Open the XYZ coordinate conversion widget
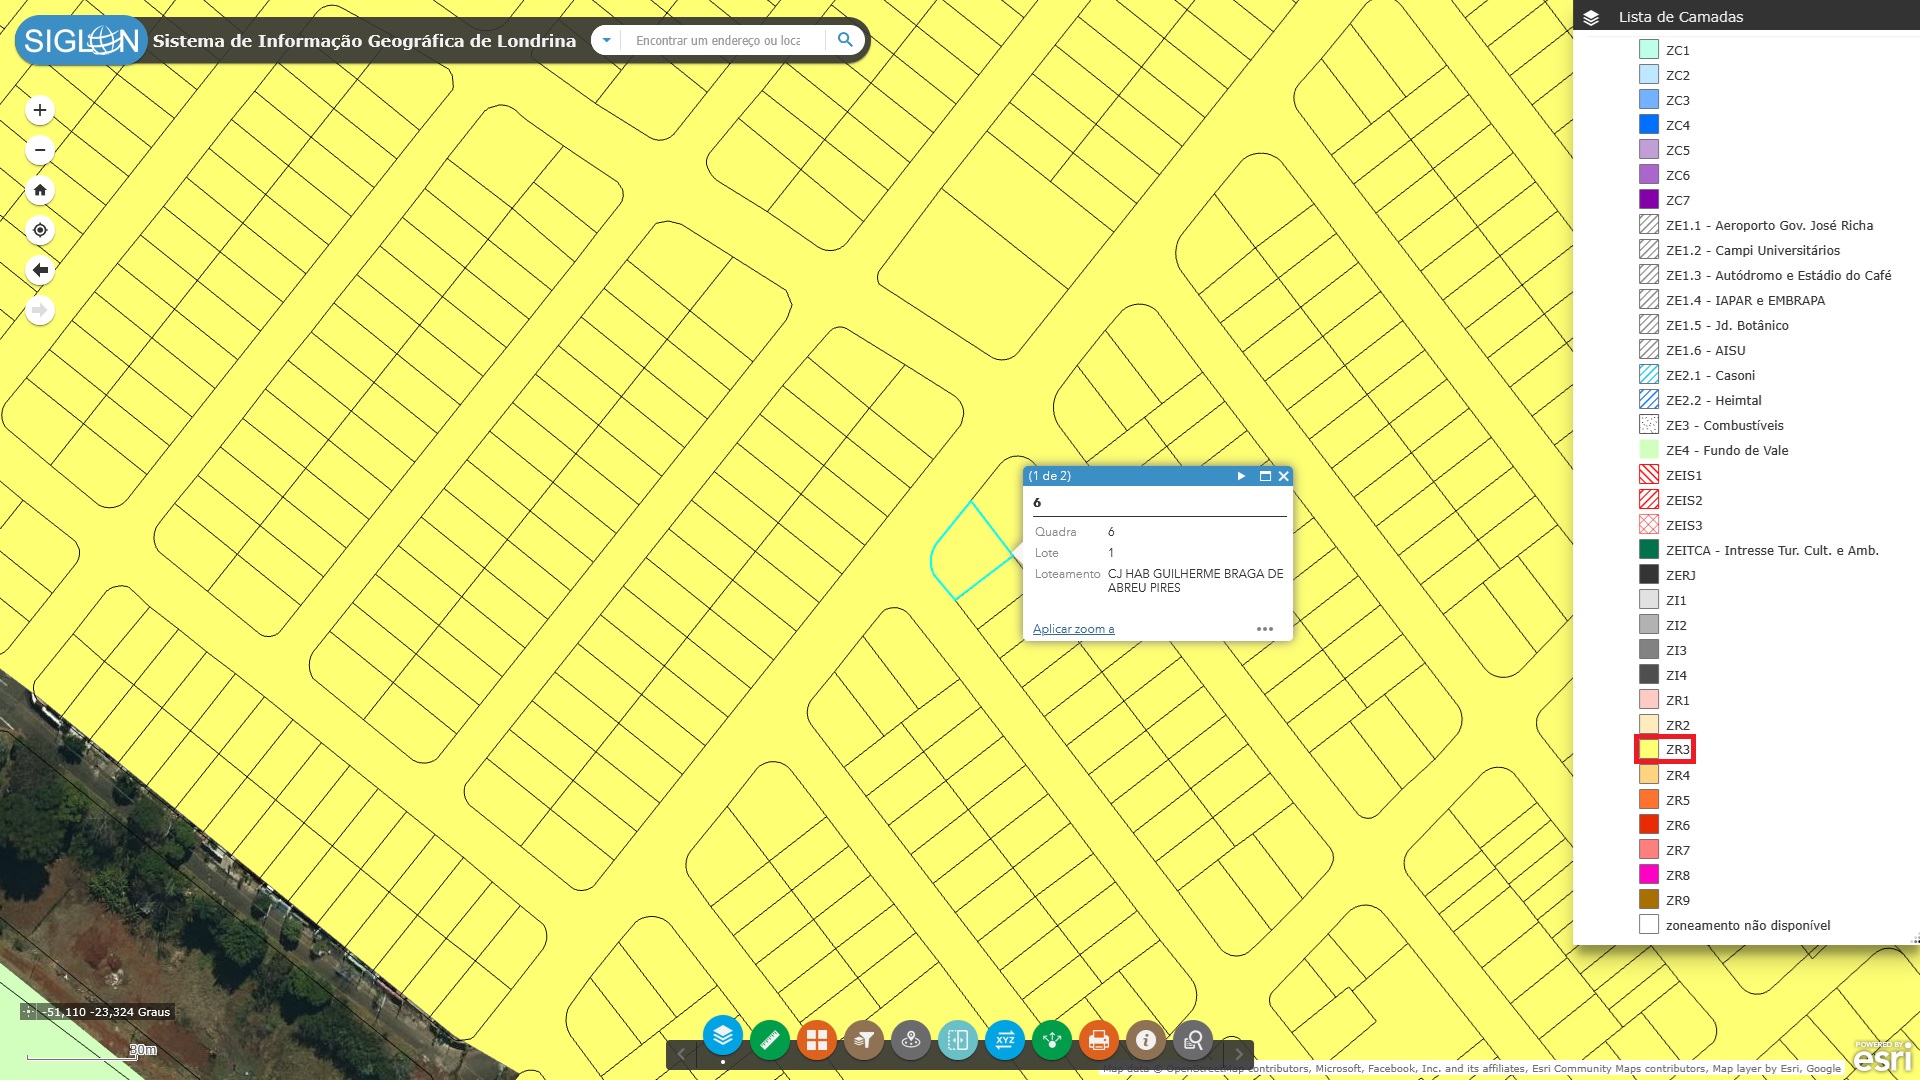The height and width of the screenshot is (1080, 1920). tap(1005, 1040)
